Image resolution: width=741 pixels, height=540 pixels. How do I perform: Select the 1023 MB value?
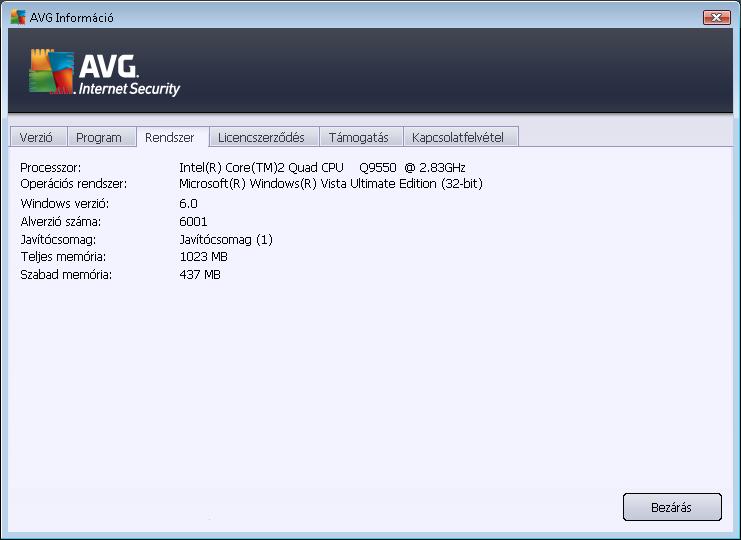(x=204, y=257)
